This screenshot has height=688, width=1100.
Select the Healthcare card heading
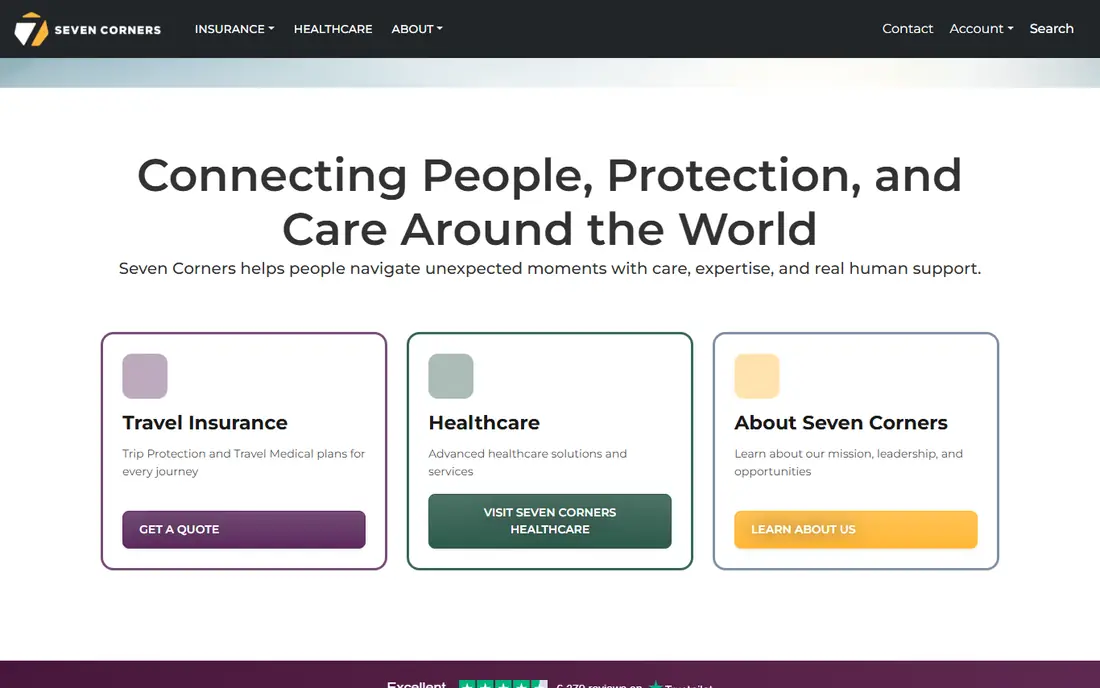pyautogui.click(x=484, y=423)
